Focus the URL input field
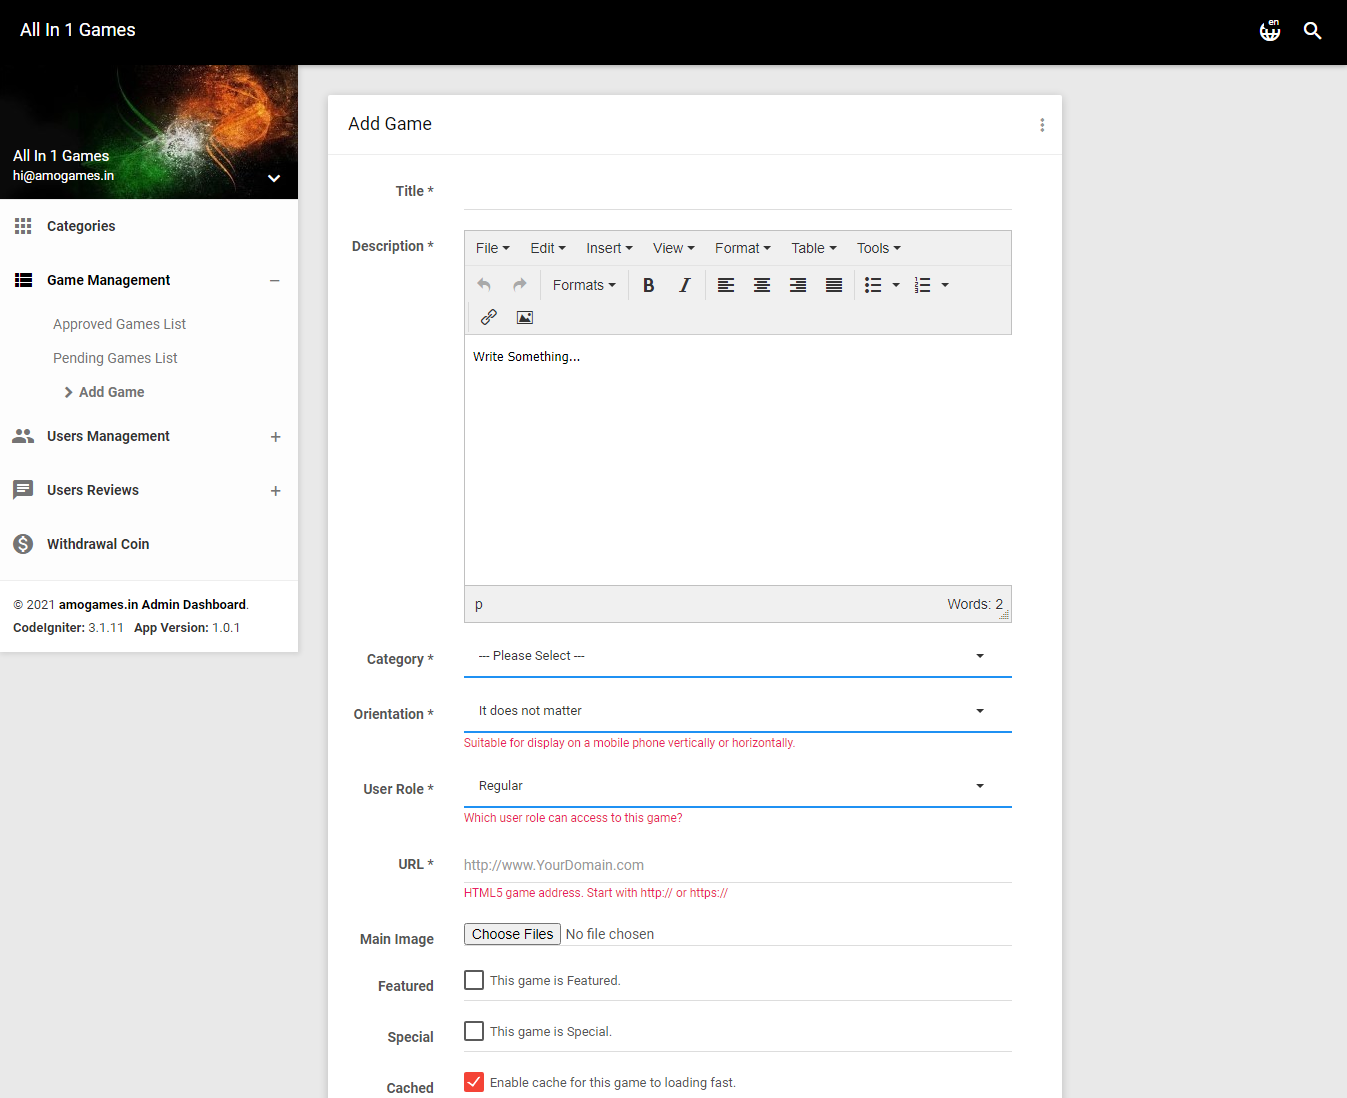This screenshot has height=1098, width=1347. tap(738, 865)
